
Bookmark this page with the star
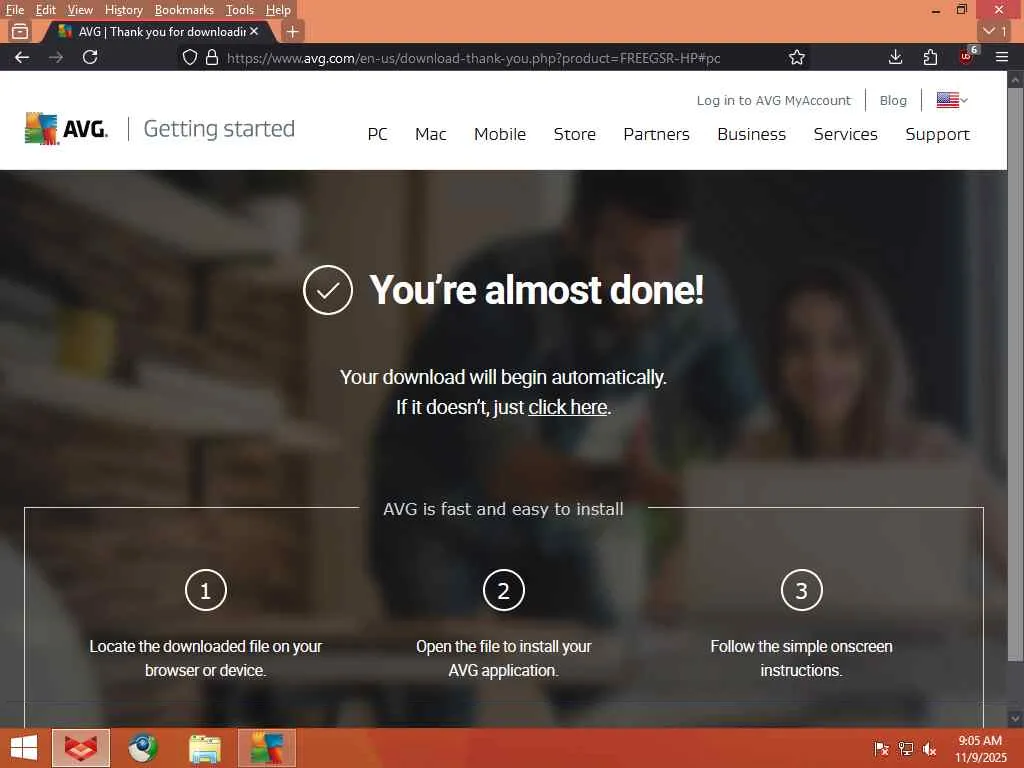[x=797, y=57]
